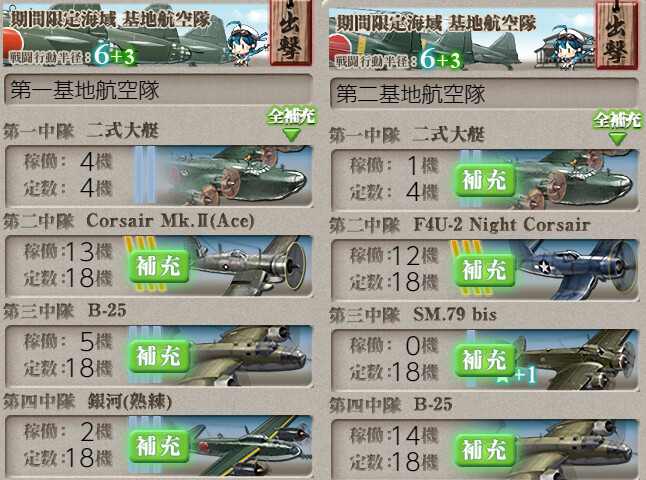Expand 全補充 resupply-all arrow for first air base
Screen dimensions: 646x480
(x=291, y=124)
